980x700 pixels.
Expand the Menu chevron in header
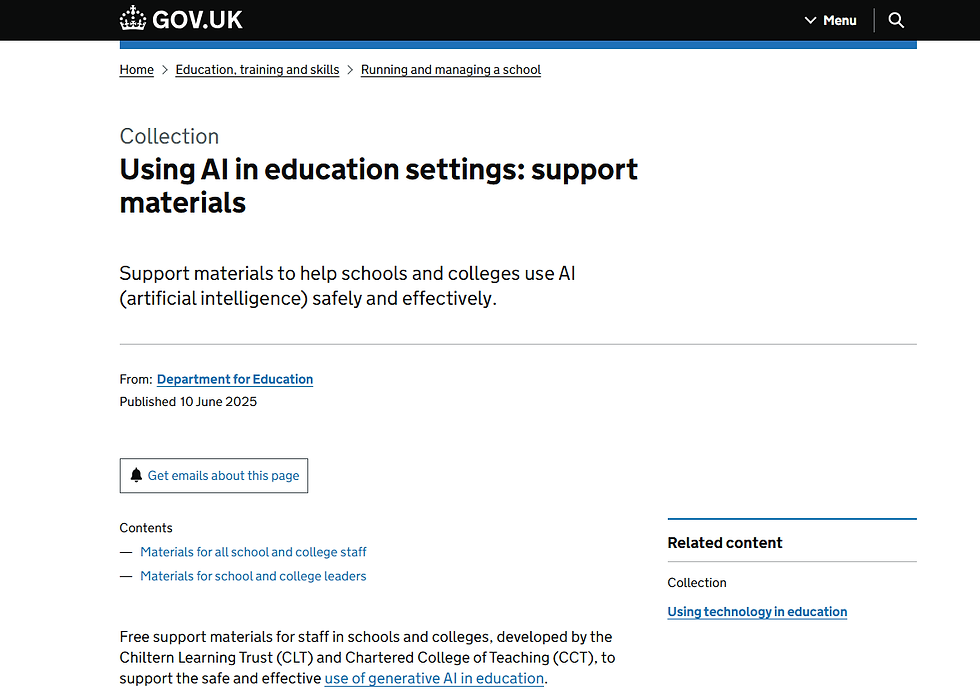click(x=810, y=20)
